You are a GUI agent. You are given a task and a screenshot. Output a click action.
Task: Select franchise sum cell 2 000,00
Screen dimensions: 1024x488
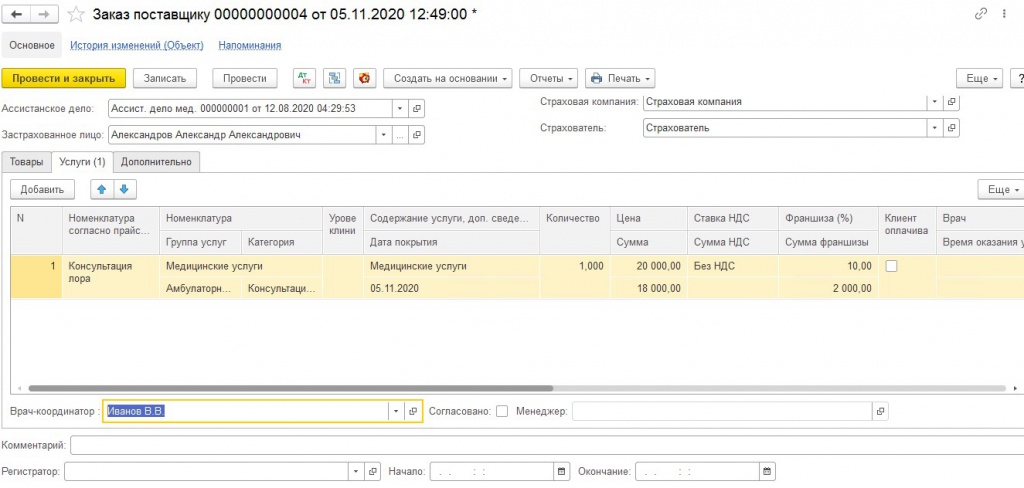828,288
